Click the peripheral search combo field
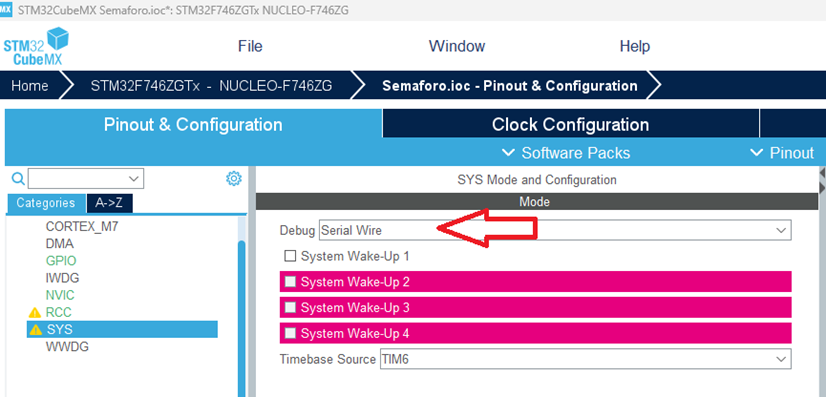This screenshot has height=397, width=826. click(x=86, y=179)
